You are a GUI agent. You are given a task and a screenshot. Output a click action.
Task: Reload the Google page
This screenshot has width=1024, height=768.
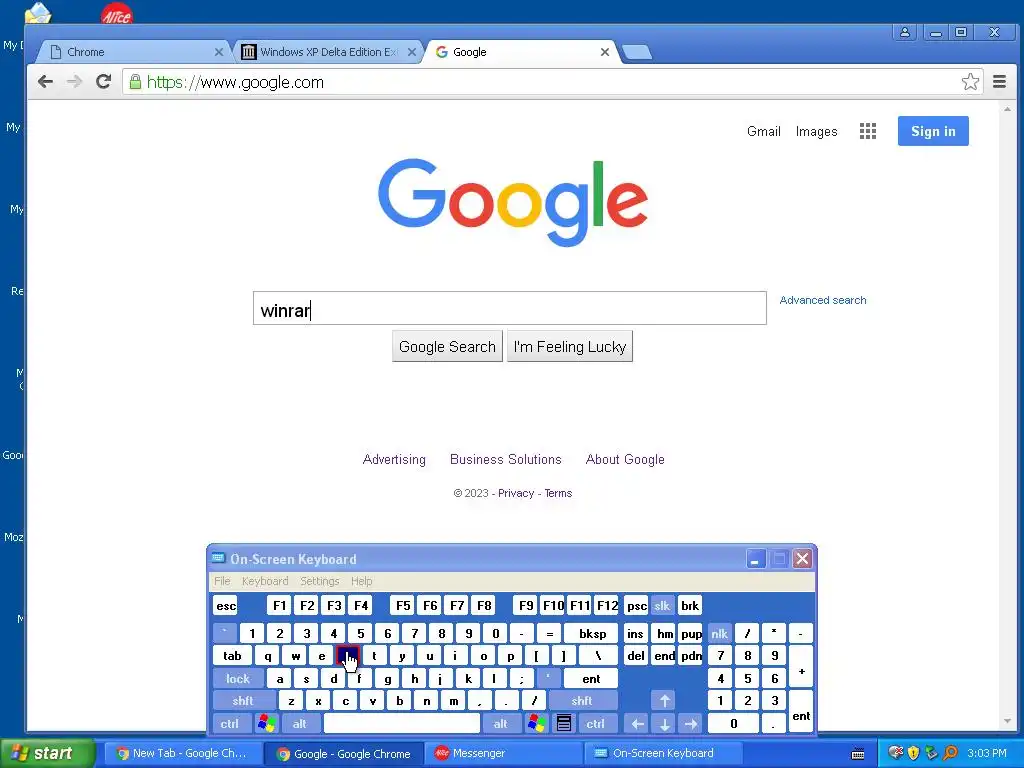click(x=103, y=82)
